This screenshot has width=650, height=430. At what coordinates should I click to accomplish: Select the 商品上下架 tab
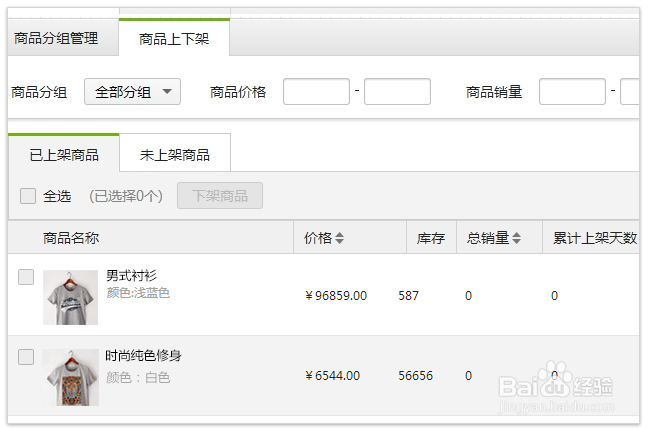click(174, 39)
